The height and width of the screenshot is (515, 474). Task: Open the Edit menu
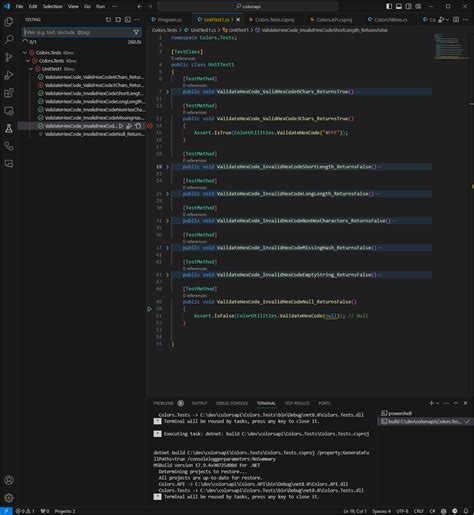(33, 6)
